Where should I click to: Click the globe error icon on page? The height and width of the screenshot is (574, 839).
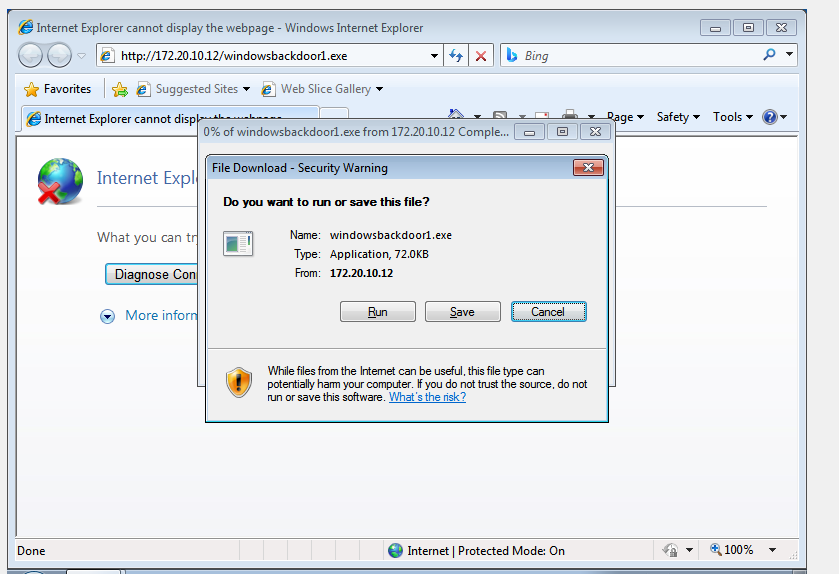59,181
